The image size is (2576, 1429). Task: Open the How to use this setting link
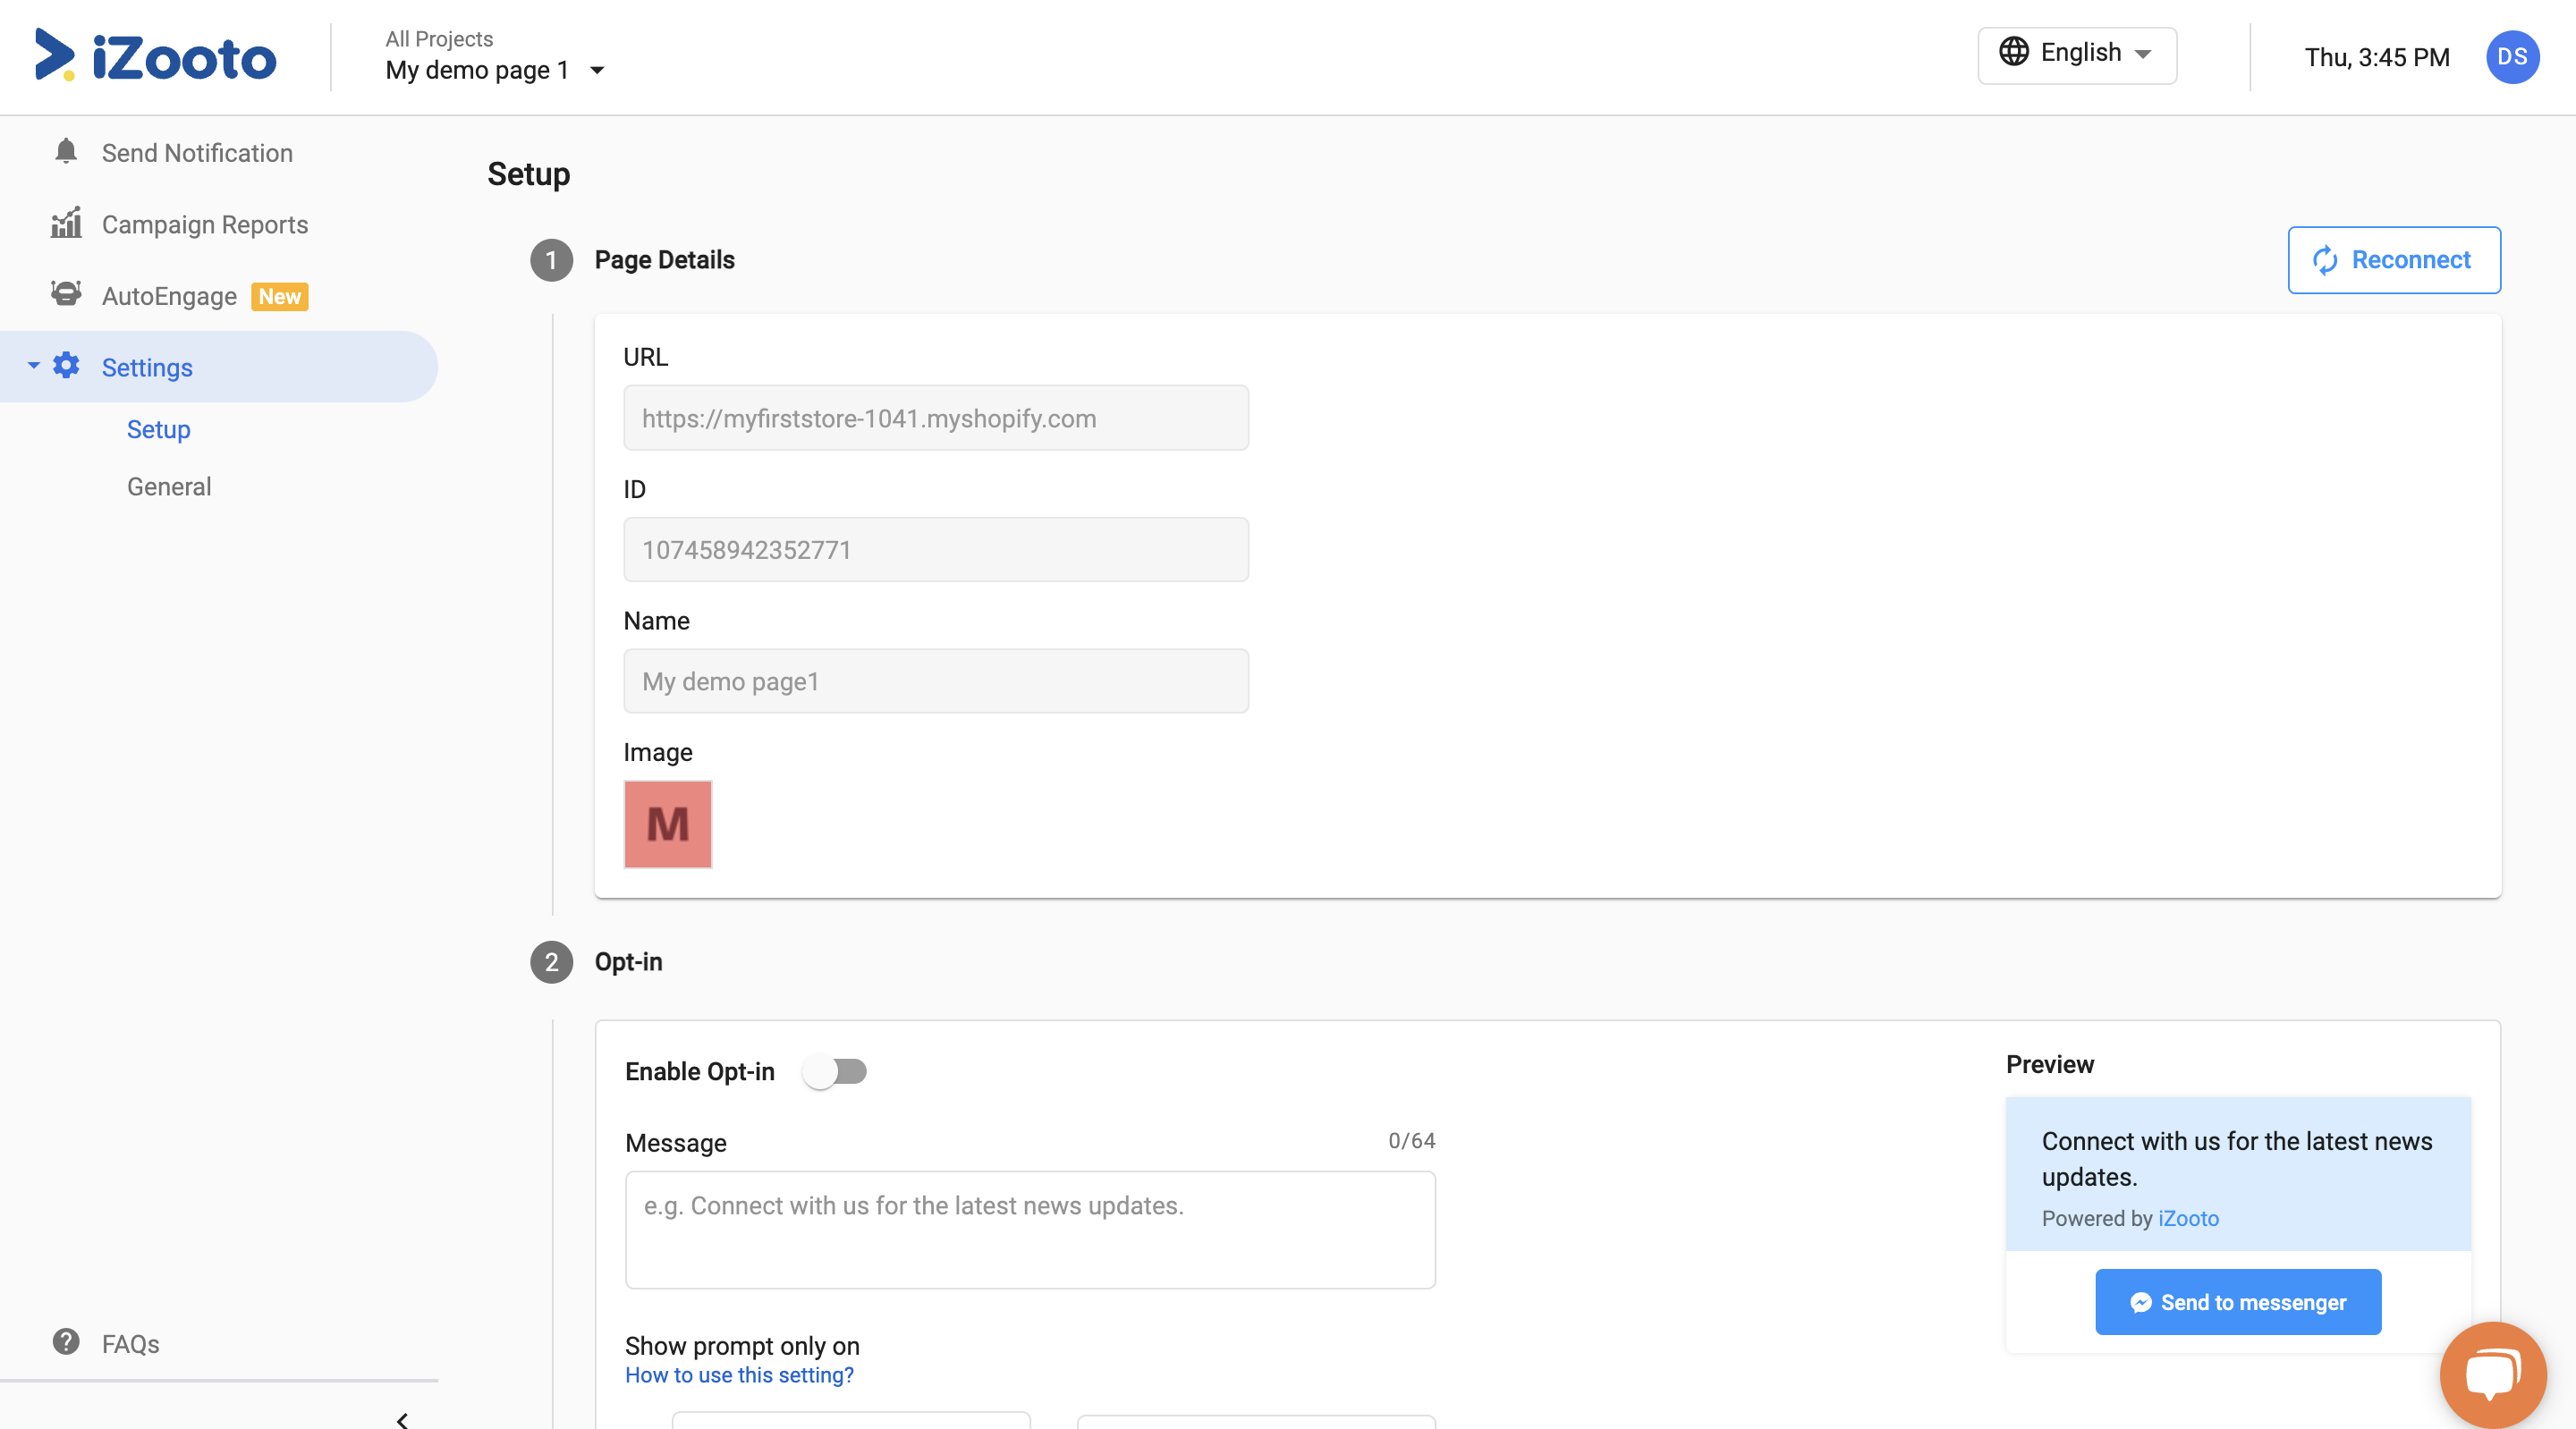[739, 1375]
